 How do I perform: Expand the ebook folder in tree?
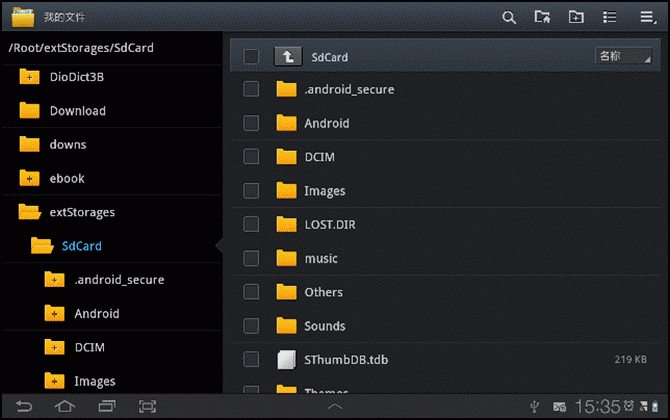pyautogui.click(x=29, y=178)
